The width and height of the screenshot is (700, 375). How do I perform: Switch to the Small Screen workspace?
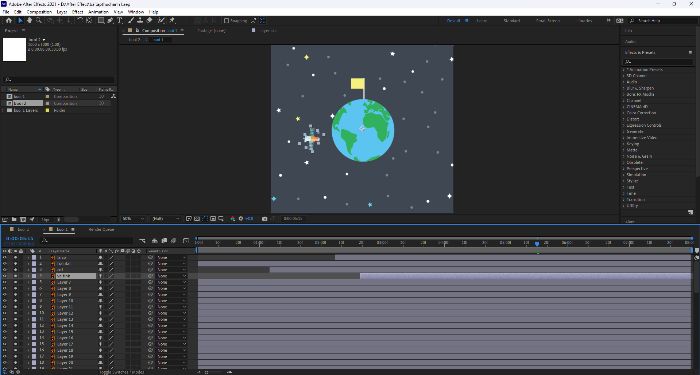click(x=548, y=21)
